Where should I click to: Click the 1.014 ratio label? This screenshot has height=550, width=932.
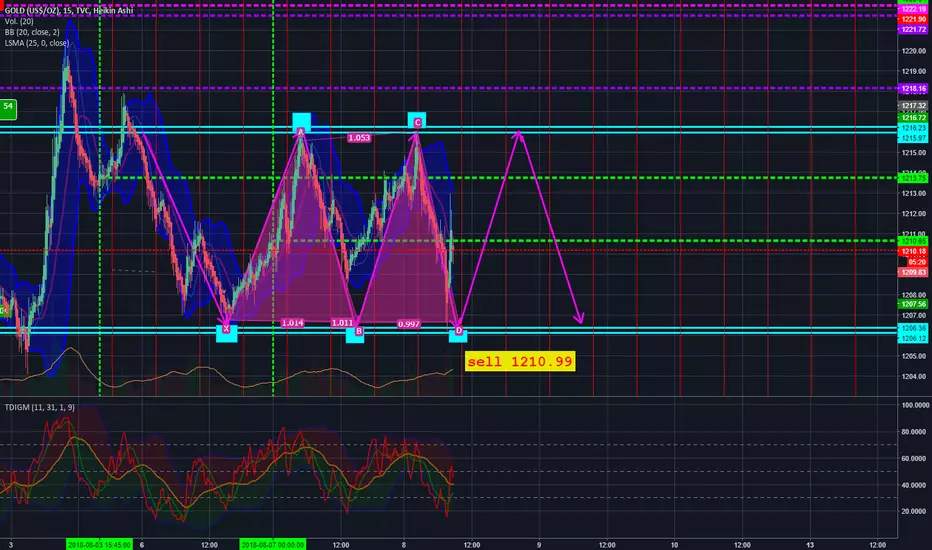point(292,323)
